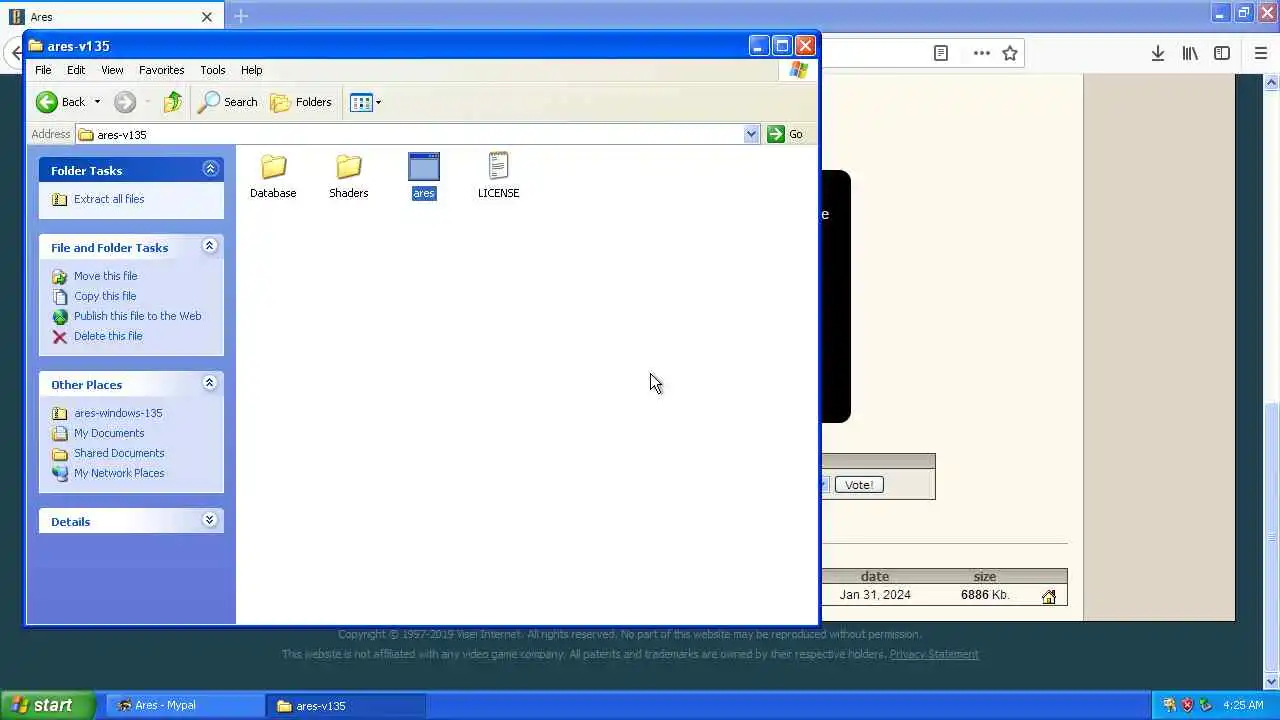Click the home icon in download row

pos(1048,597)
